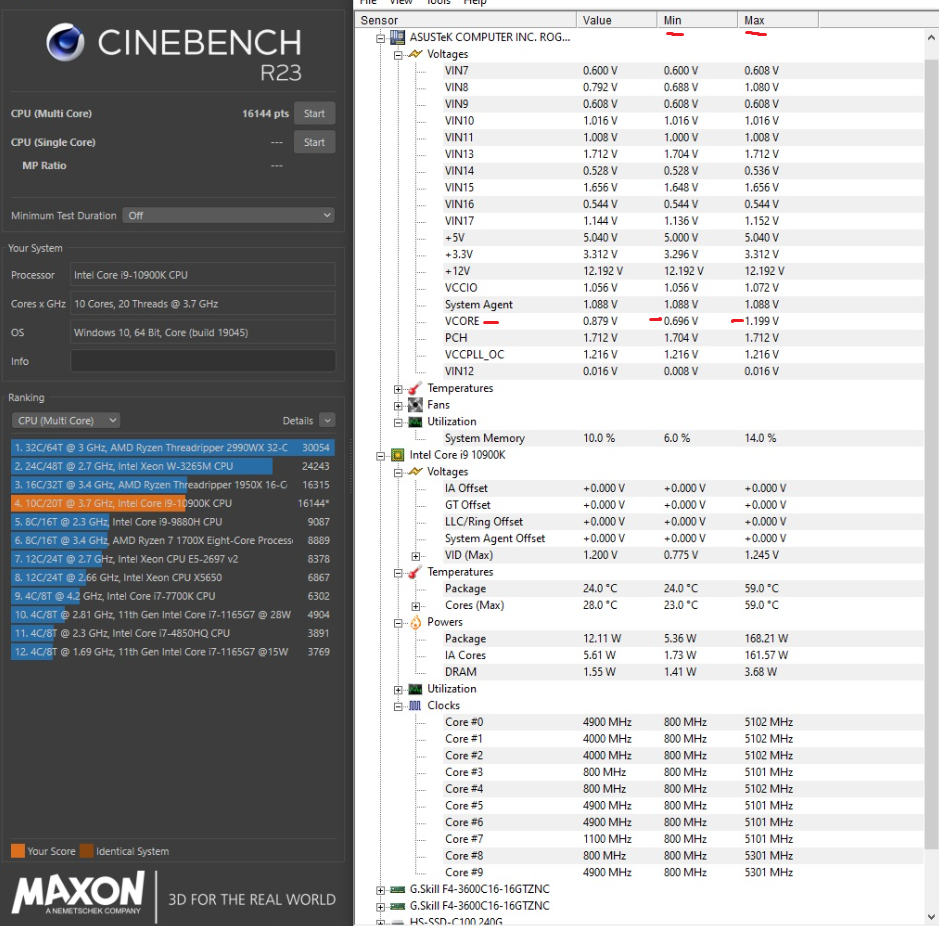Click the thermometer icon under Intel Core i9
Screen dimensions: 939x926
pos(415,572)
